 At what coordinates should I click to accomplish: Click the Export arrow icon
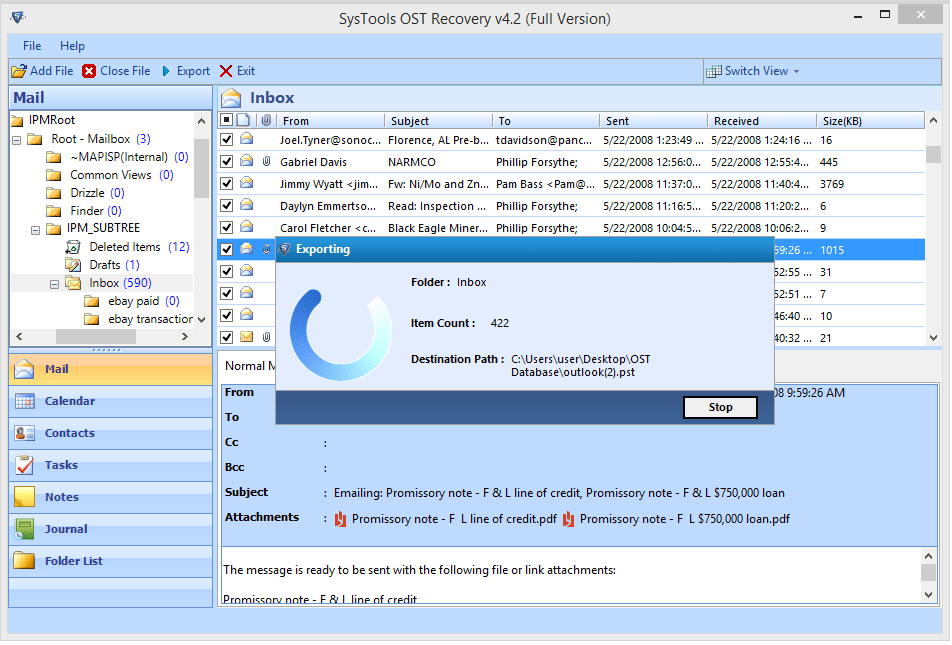166,71
